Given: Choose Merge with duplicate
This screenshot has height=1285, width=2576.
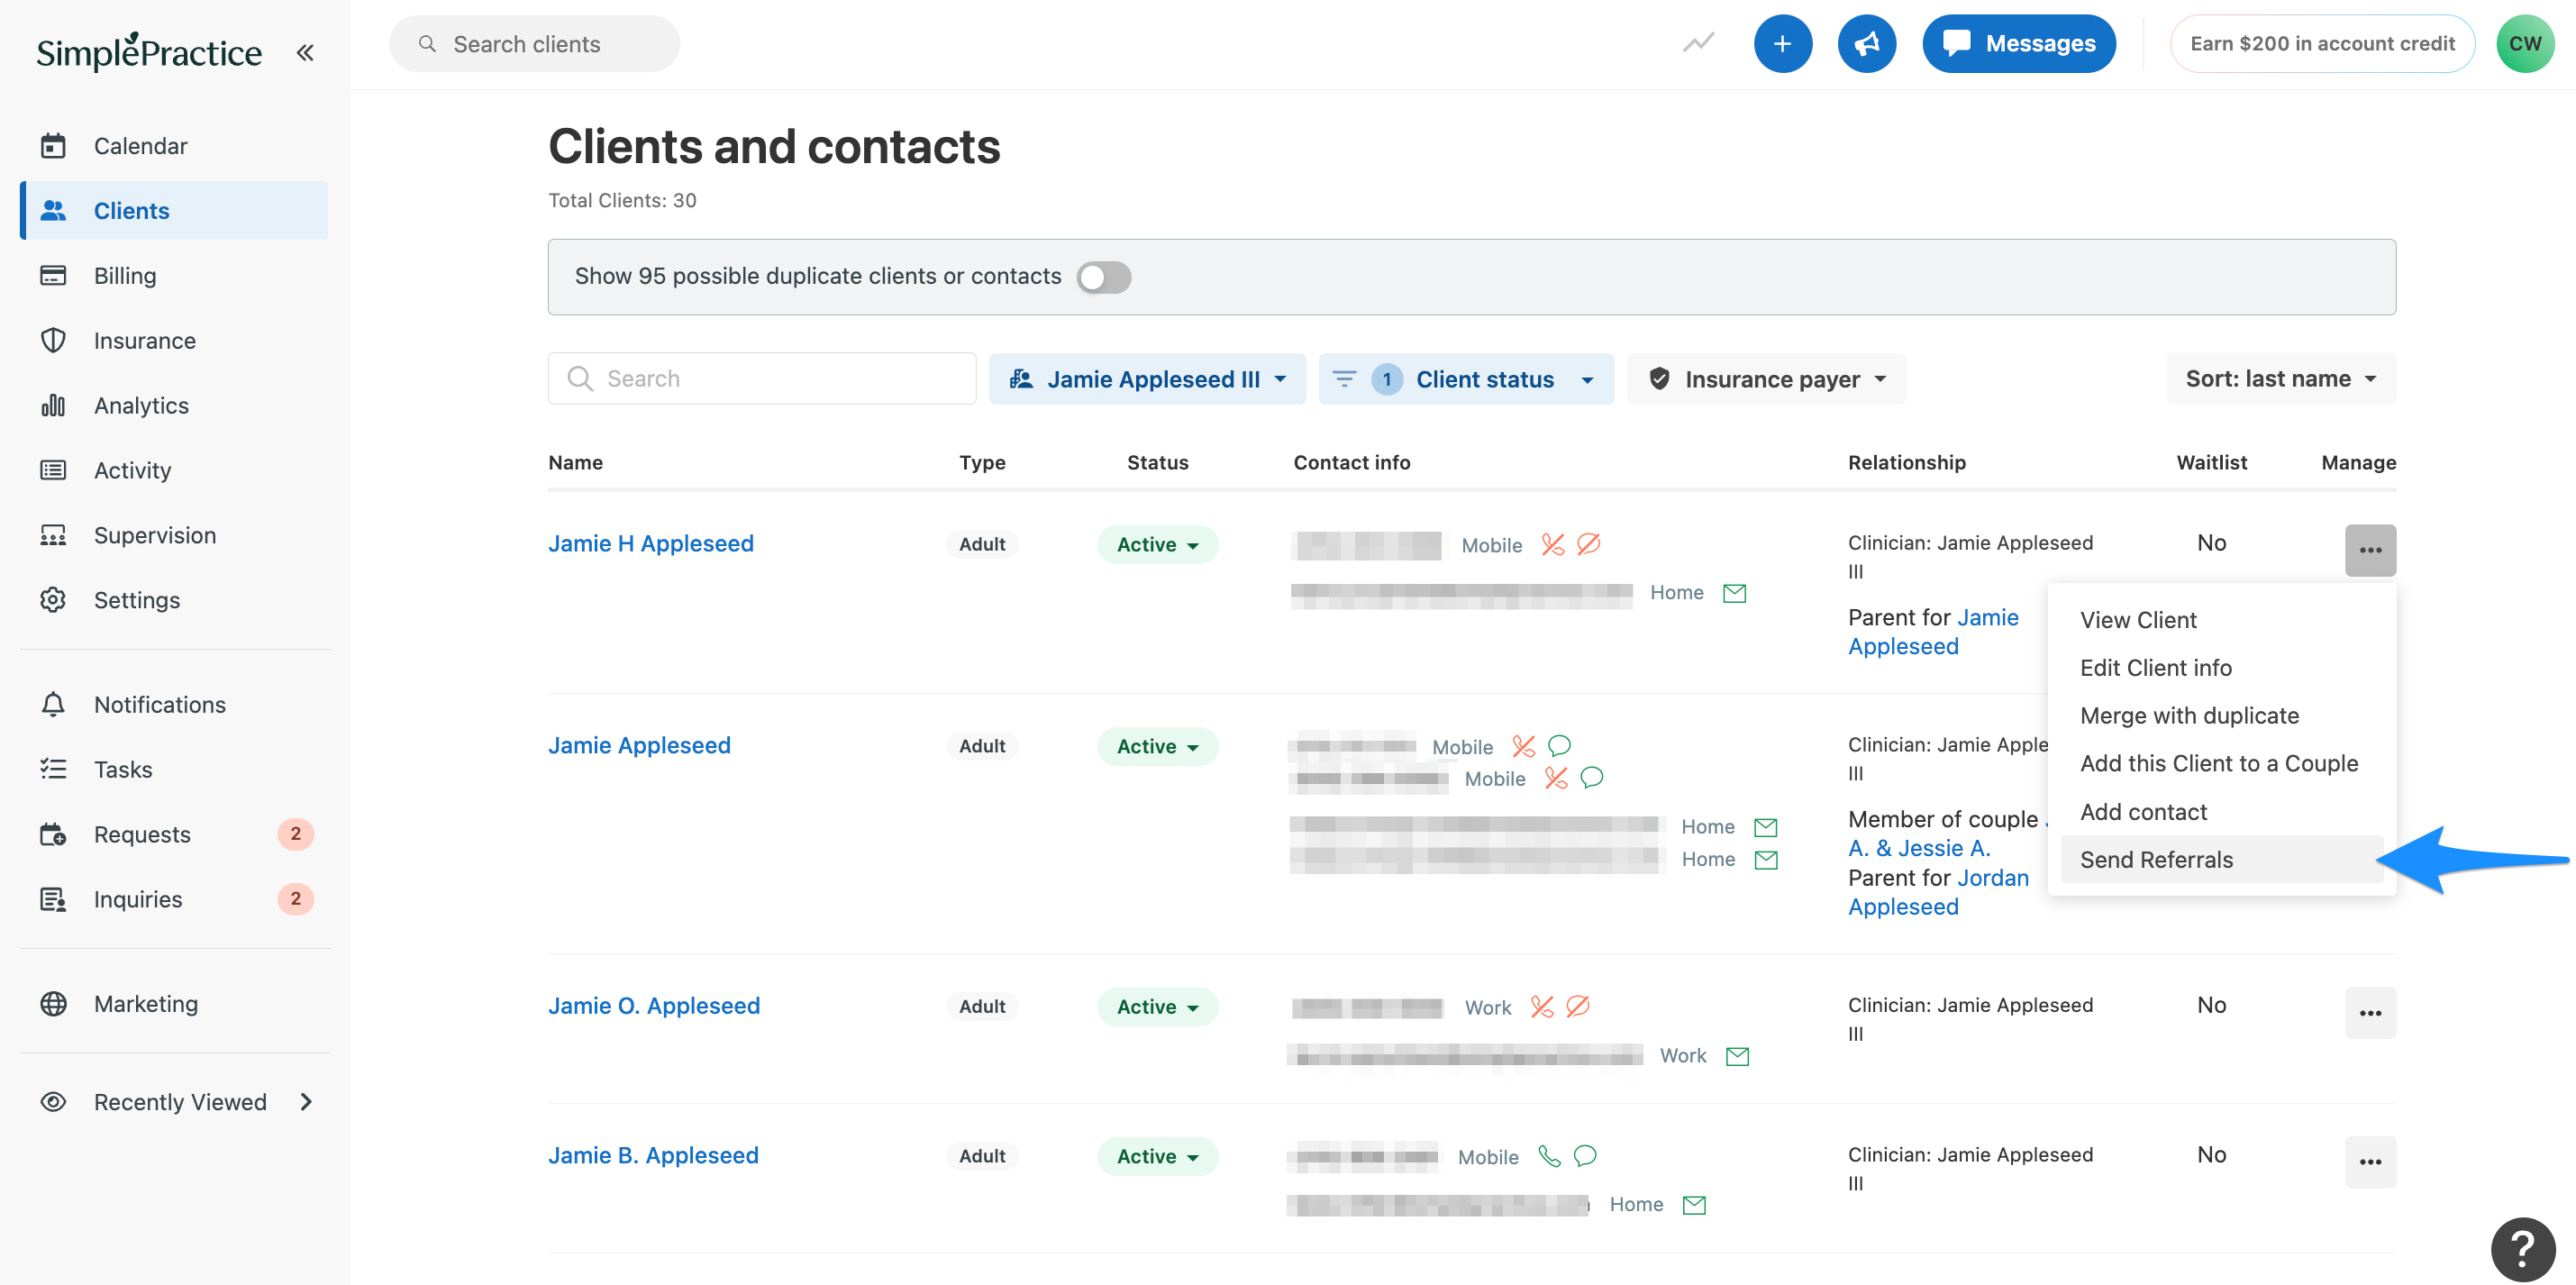Looking at the screenshot, I should click(2220, 716).
